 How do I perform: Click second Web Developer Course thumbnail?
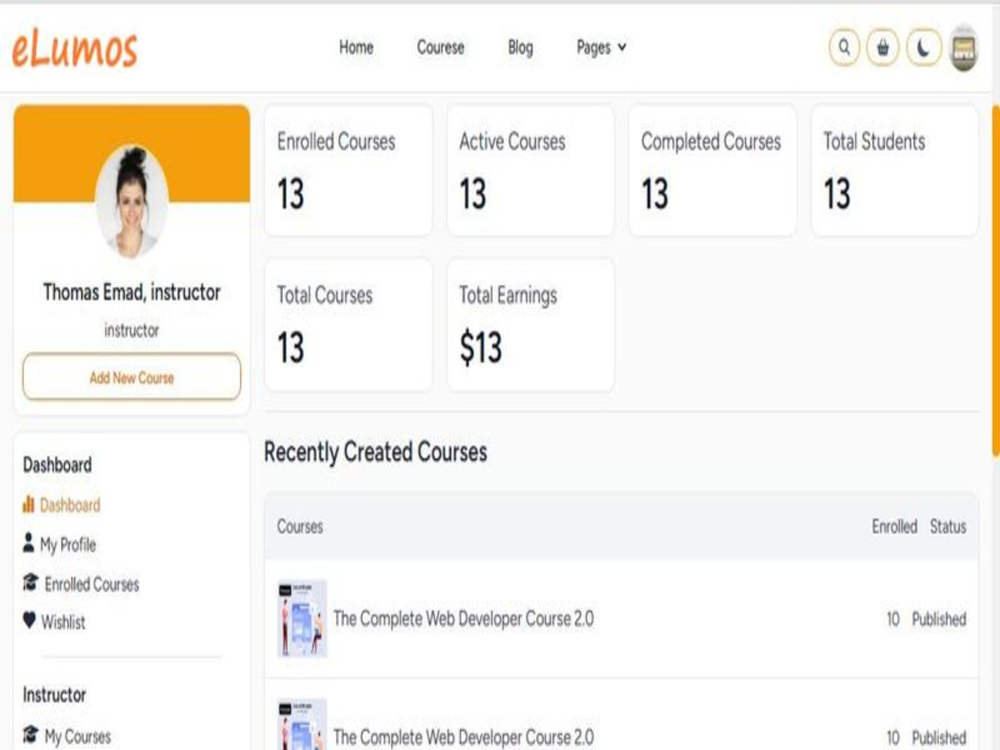click(302, 725)
